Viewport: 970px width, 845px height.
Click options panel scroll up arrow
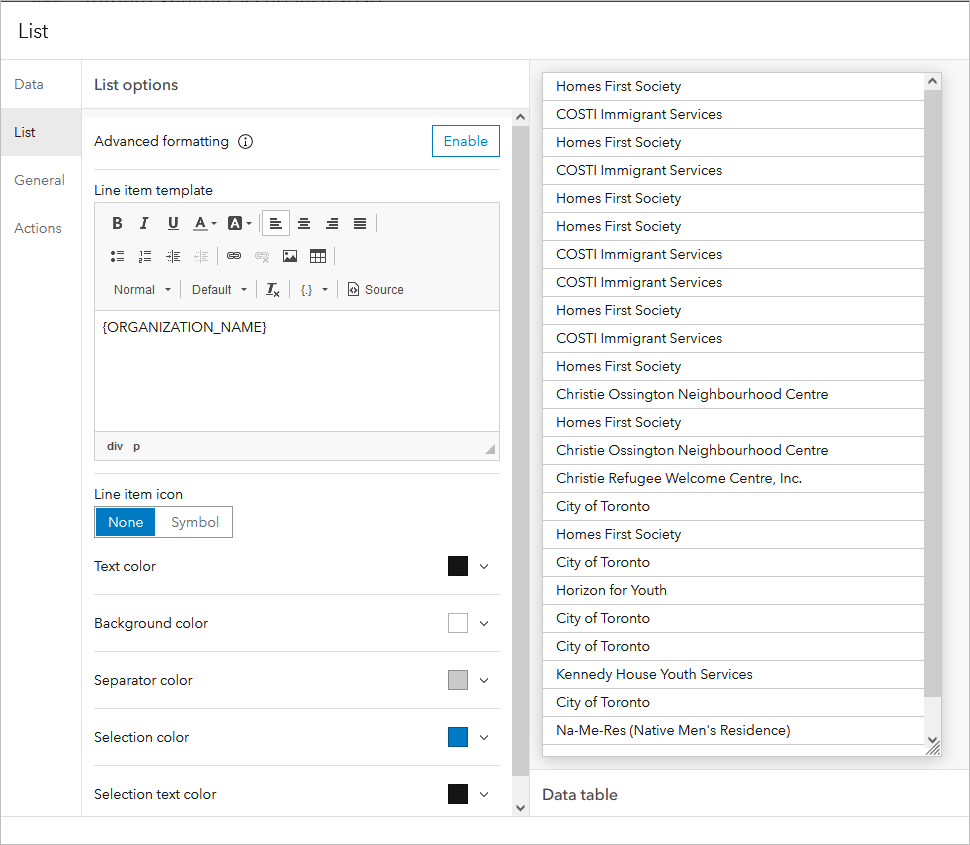click(520, 117)
